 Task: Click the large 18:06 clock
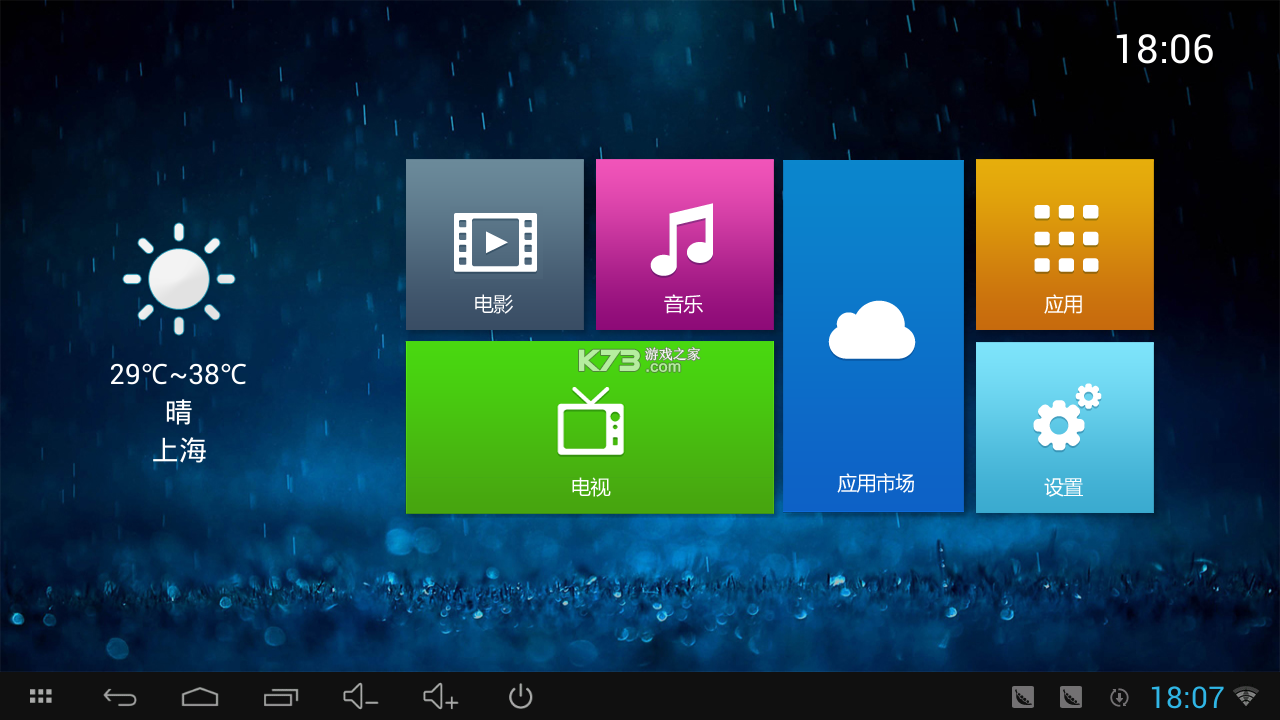click(x=1164, y=49)
